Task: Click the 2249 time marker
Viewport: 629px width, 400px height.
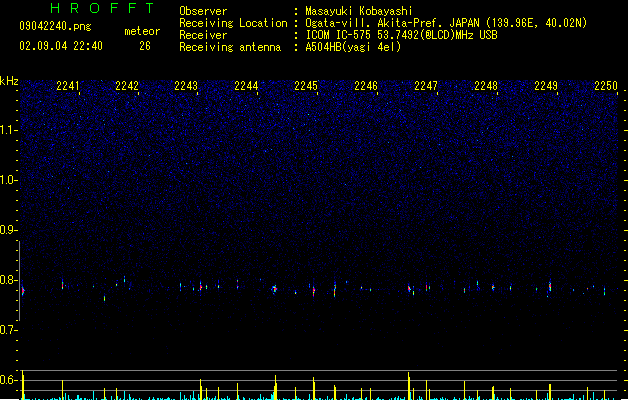Action: (x=546, y=86)
